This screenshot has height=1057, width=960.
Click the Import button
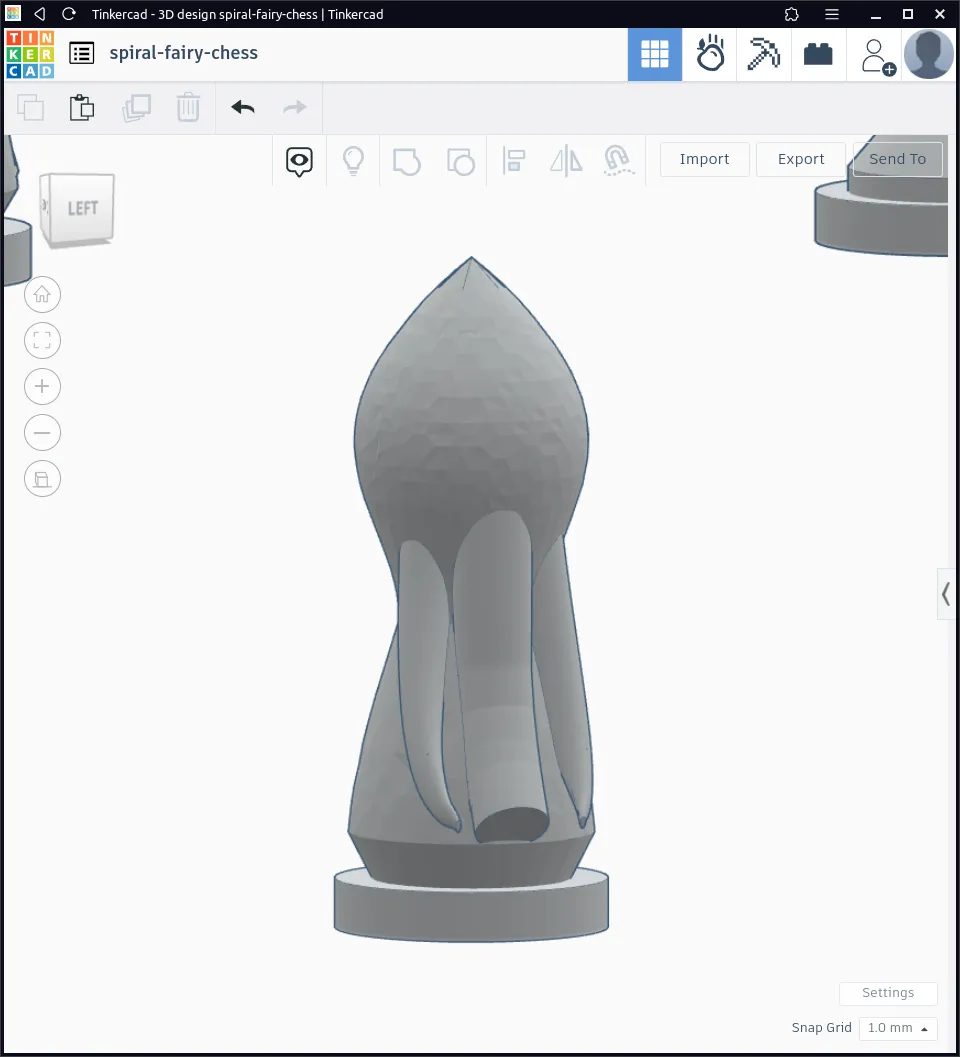pyautogui.click(x=704, y=159)
